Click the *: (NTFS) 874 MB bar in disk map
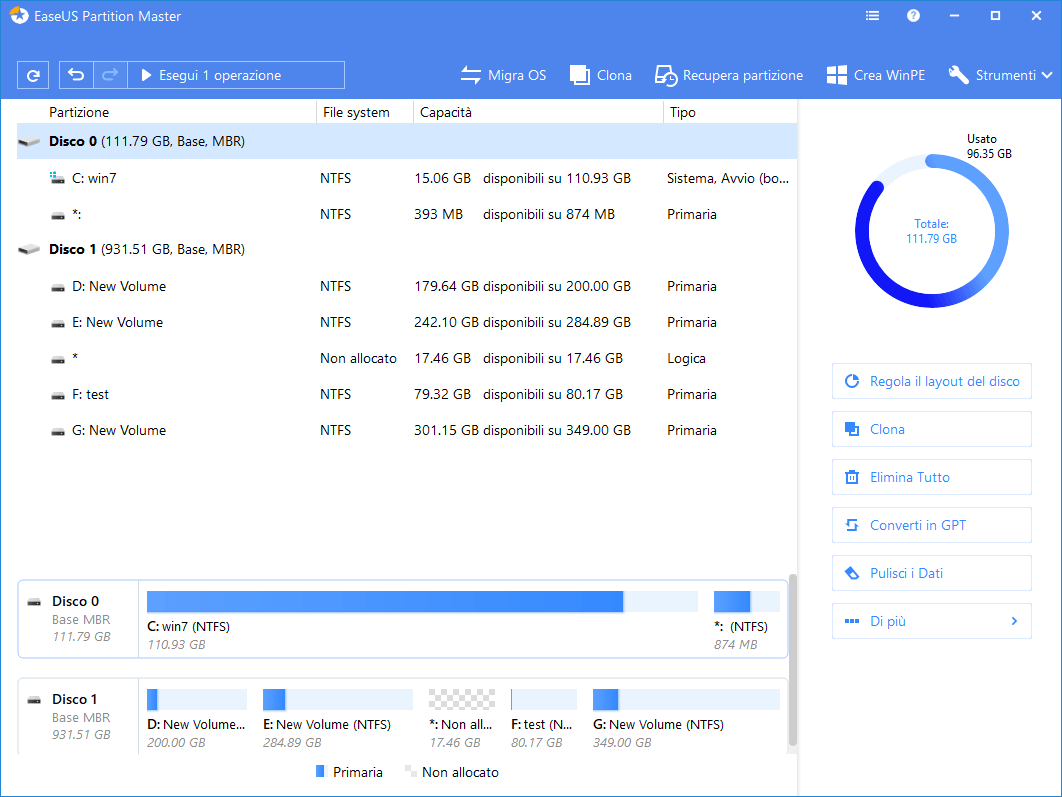 pyautogui.click(x=746, y=601)
